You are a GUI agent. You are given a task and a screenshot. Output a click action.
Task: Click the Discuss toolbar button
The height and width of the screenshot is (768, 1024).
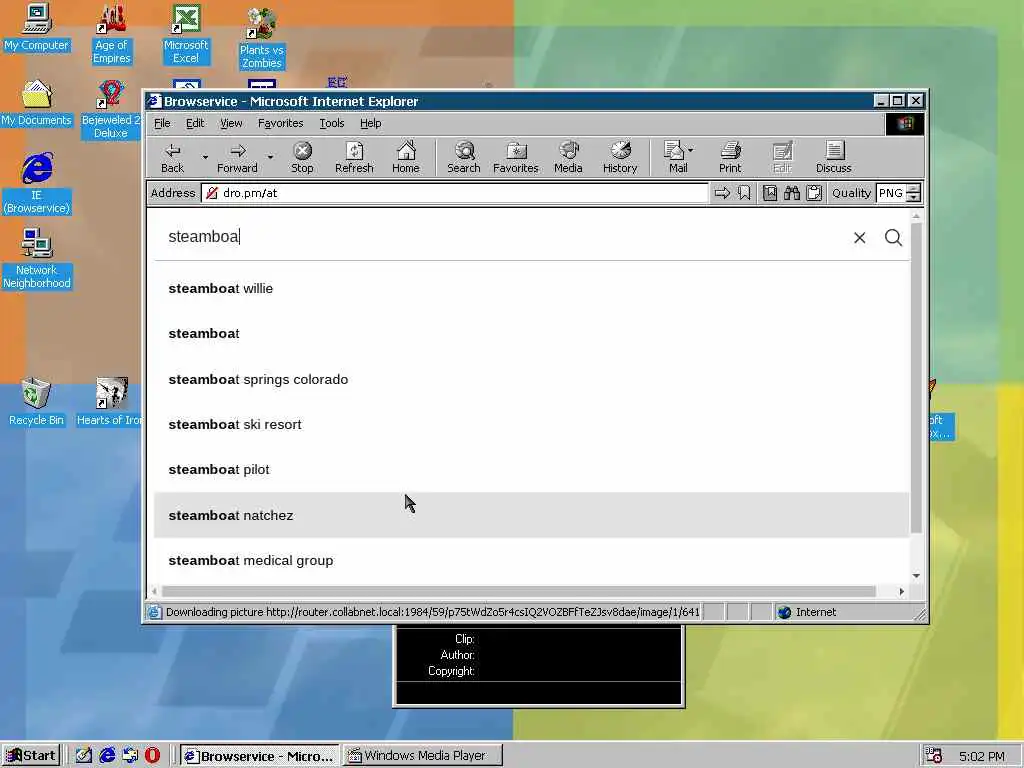(x=833, y=157)
